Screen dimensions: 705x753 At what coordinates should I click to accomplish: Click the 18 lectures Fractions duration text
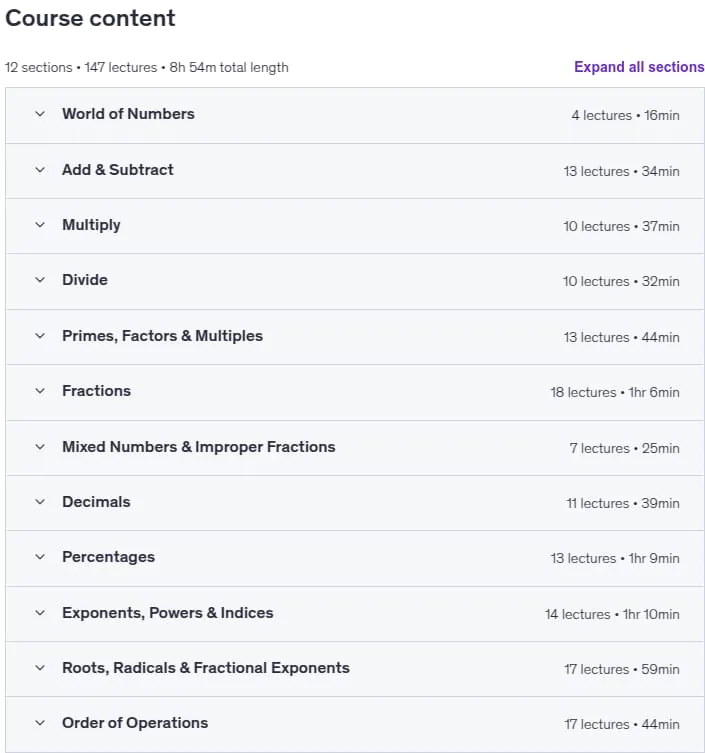(615, 392)
